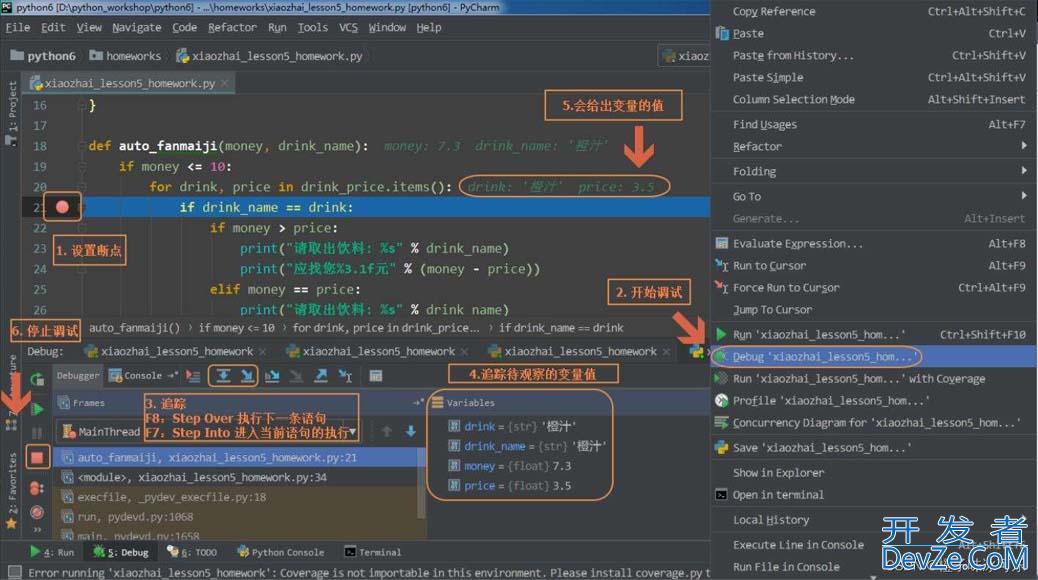
Task: Close the first debug session tab
Action: [262, 352]
